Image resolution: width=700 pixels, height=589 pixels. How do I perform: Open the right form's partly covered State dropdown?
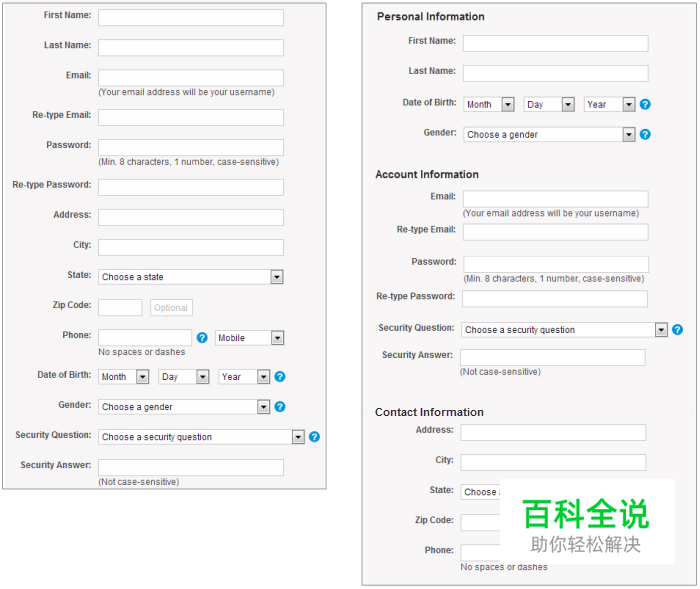(480, 492)
